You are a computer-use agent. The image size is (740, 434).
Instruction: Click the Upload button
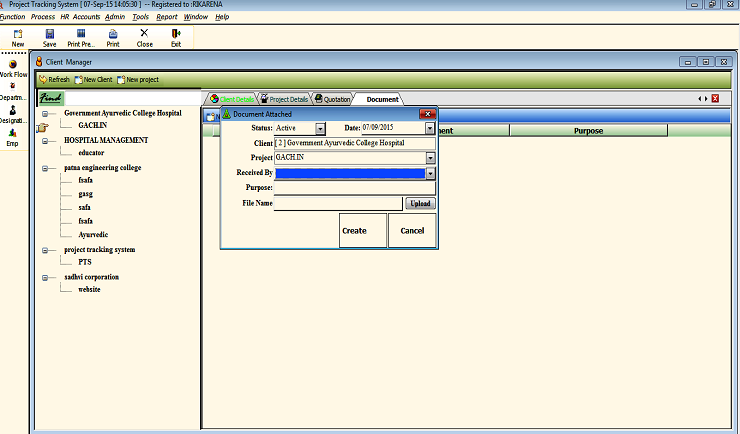pyautogui.click(x=420, y=203)
